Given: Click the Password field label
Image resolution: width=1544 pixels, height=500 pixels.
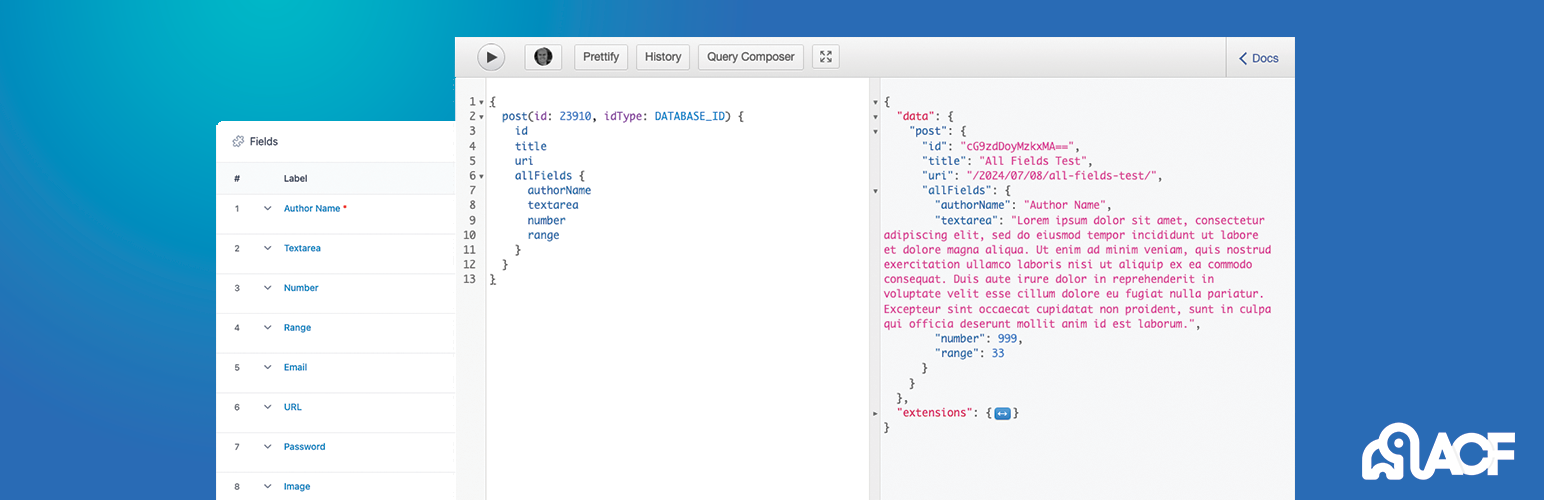Looking at the screenshot, I should (304, 447).
